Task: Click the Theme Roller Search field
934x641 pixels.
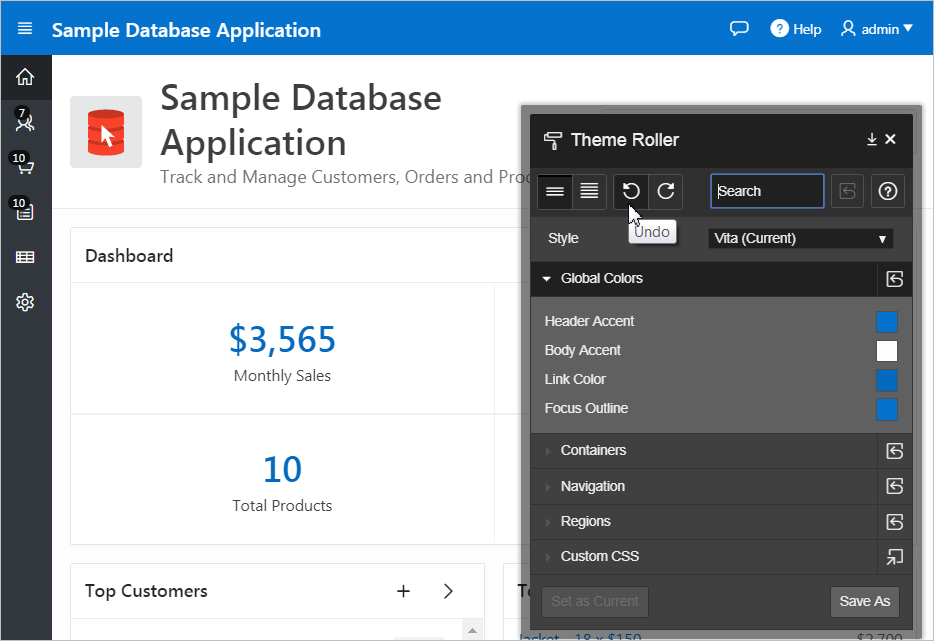Action: (x=767, y=191)
